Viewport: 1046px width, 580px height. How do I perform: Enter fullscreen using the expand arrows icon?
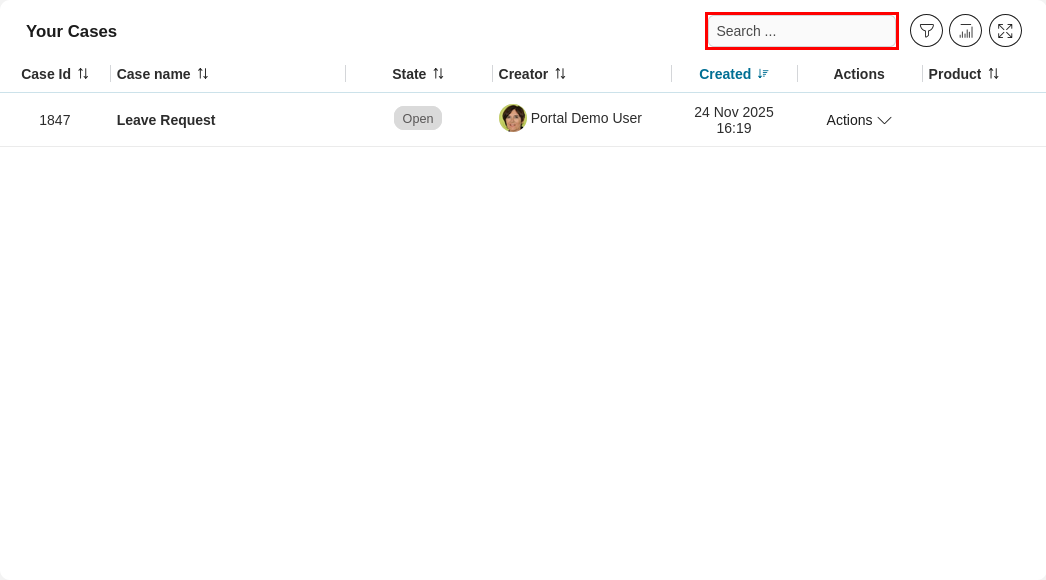[1005, 31]
